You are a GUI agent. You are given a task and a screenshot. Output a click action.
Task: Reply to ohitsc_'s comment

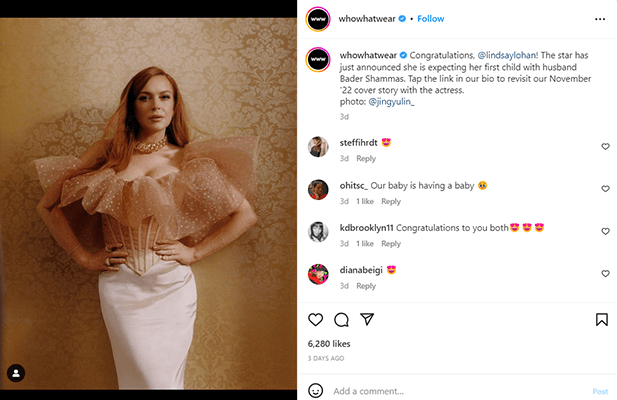pos(391,201)
